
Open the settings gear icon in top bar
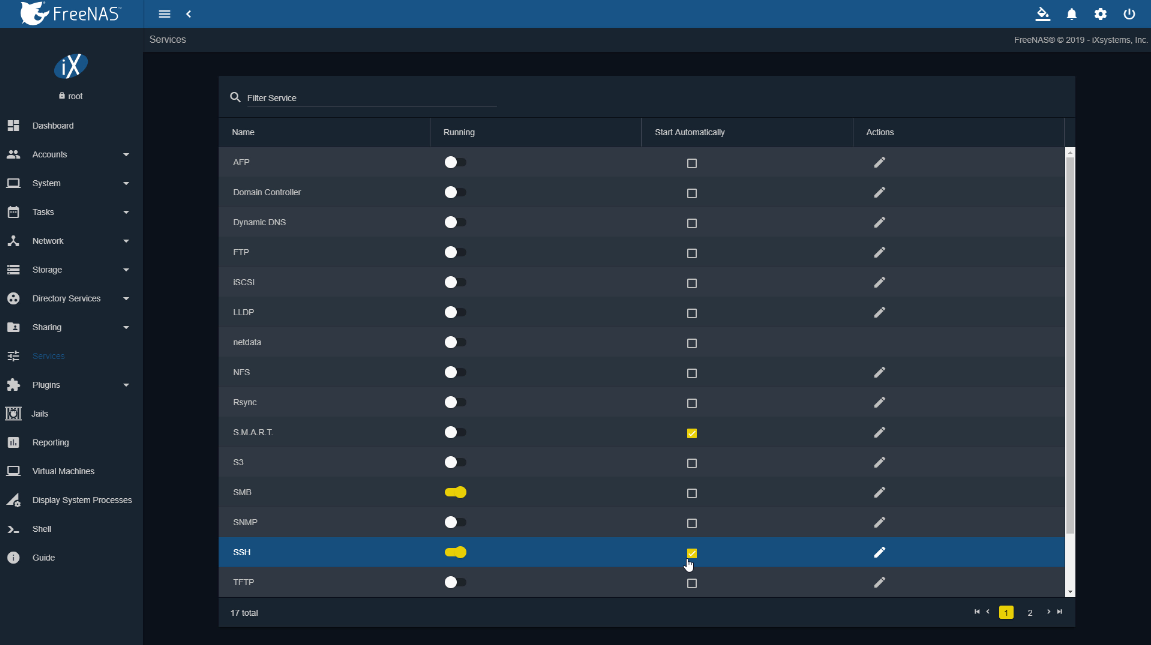pos(1100,14)
